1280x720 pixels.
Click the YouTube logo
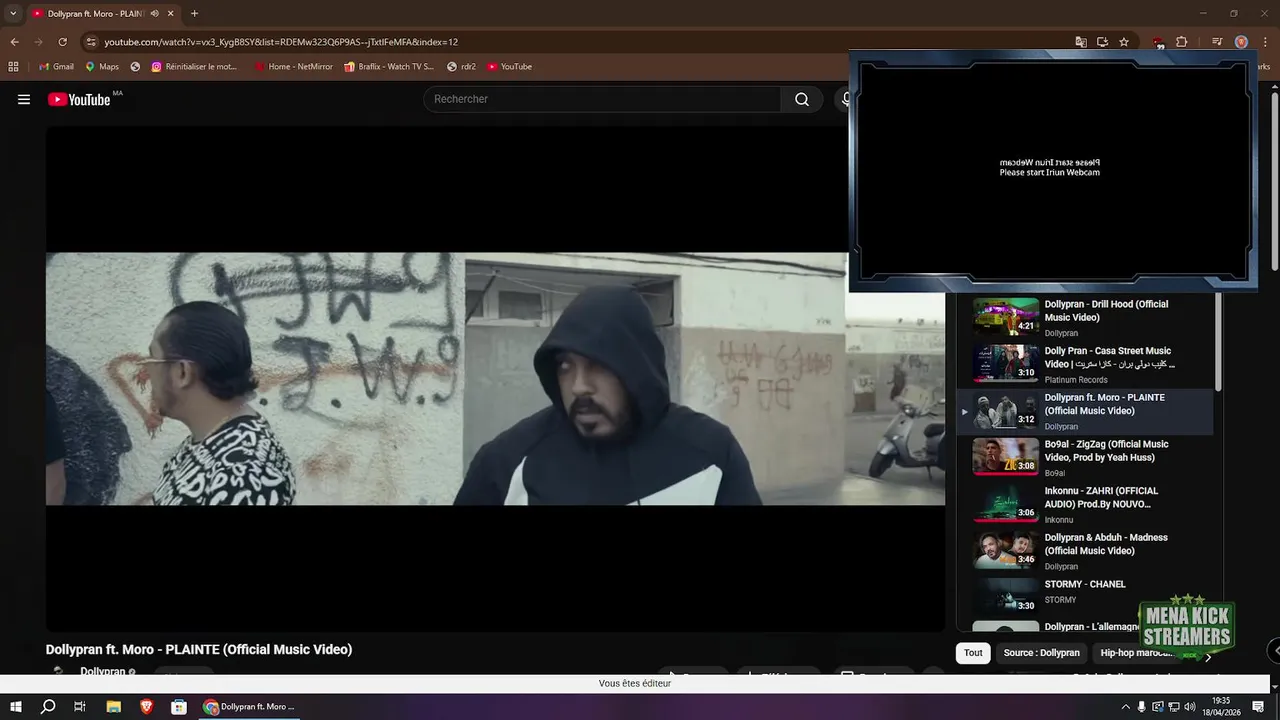click(x=79, y=99)
